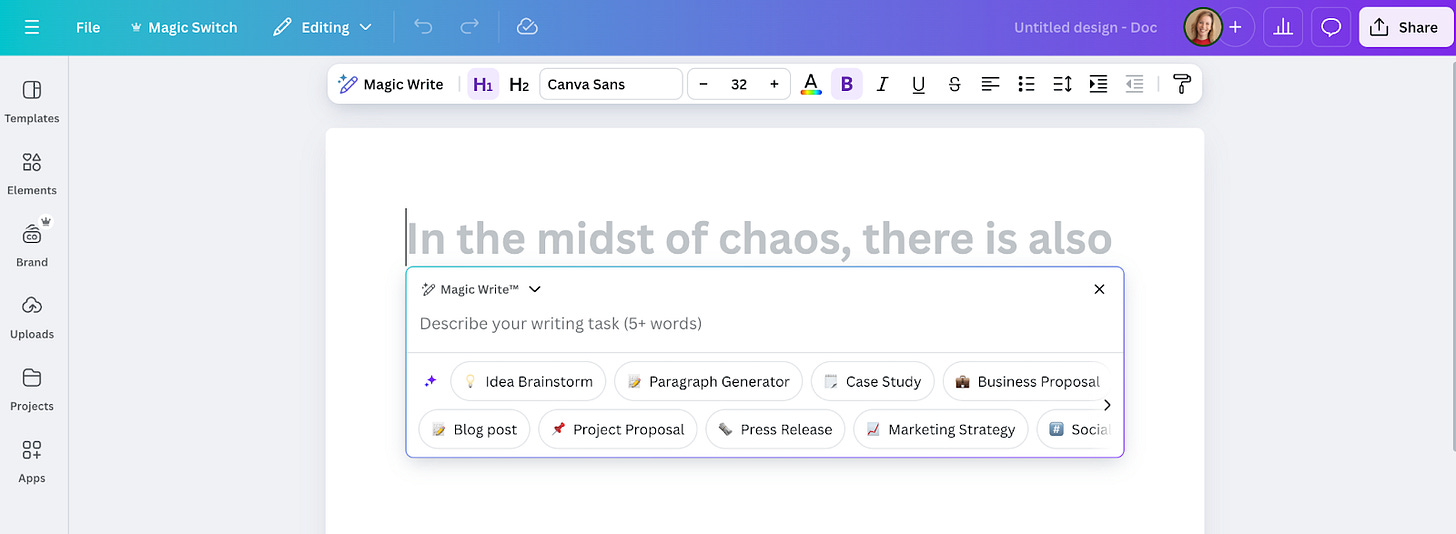
Task: Select the copy style paint roller
Action: [1182, 84]
